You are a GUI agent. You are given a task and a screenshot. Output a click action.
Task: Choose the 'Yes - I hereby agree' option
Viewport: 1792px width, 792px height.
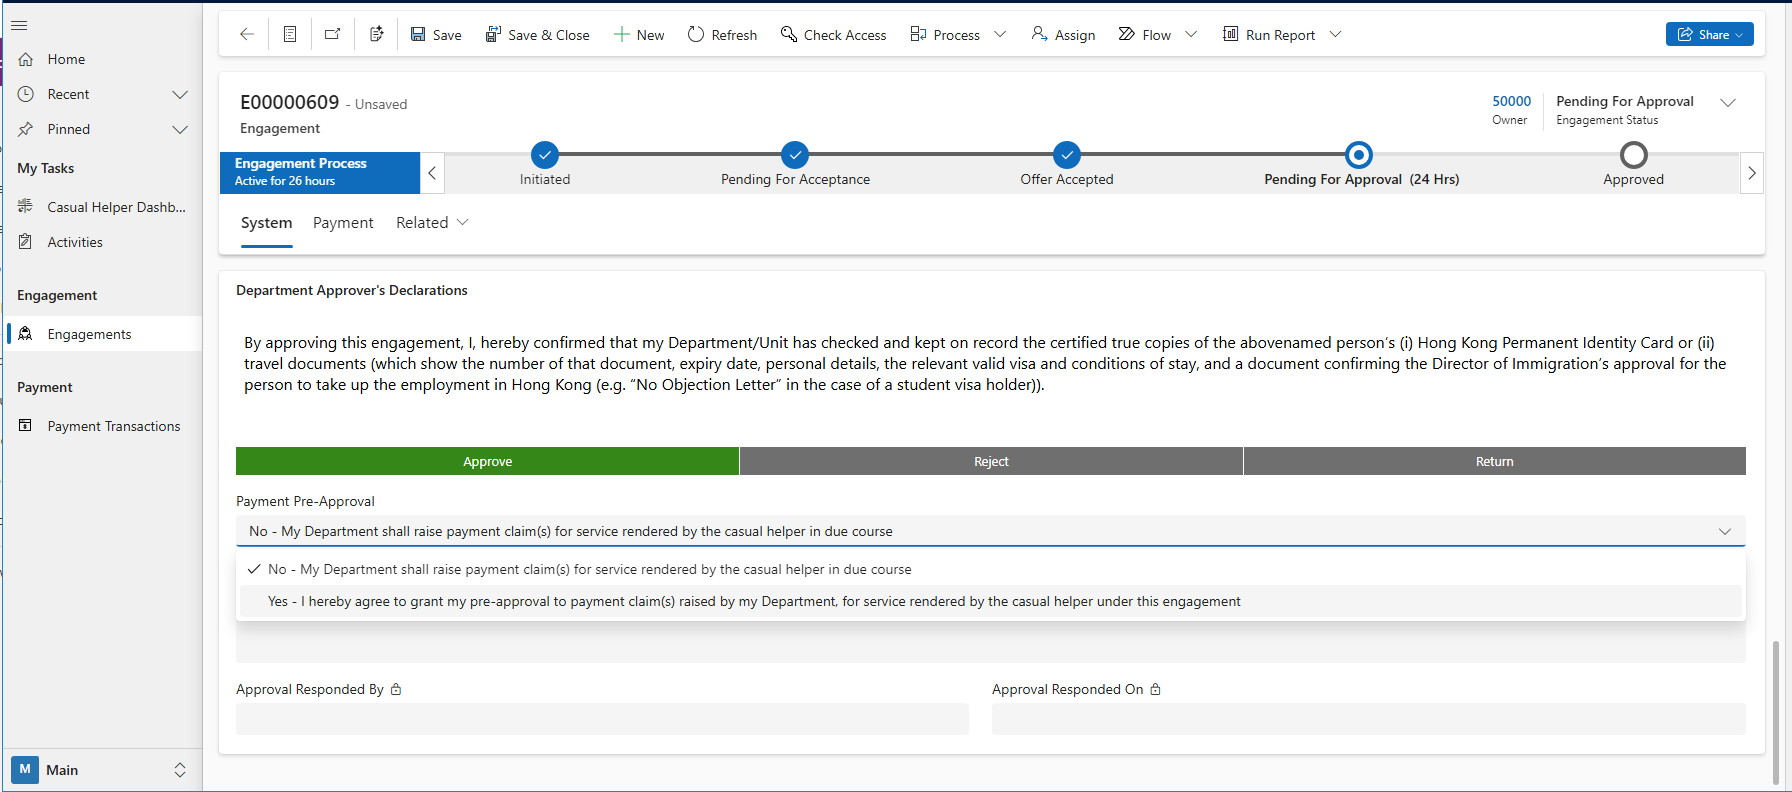pos(754,601)
